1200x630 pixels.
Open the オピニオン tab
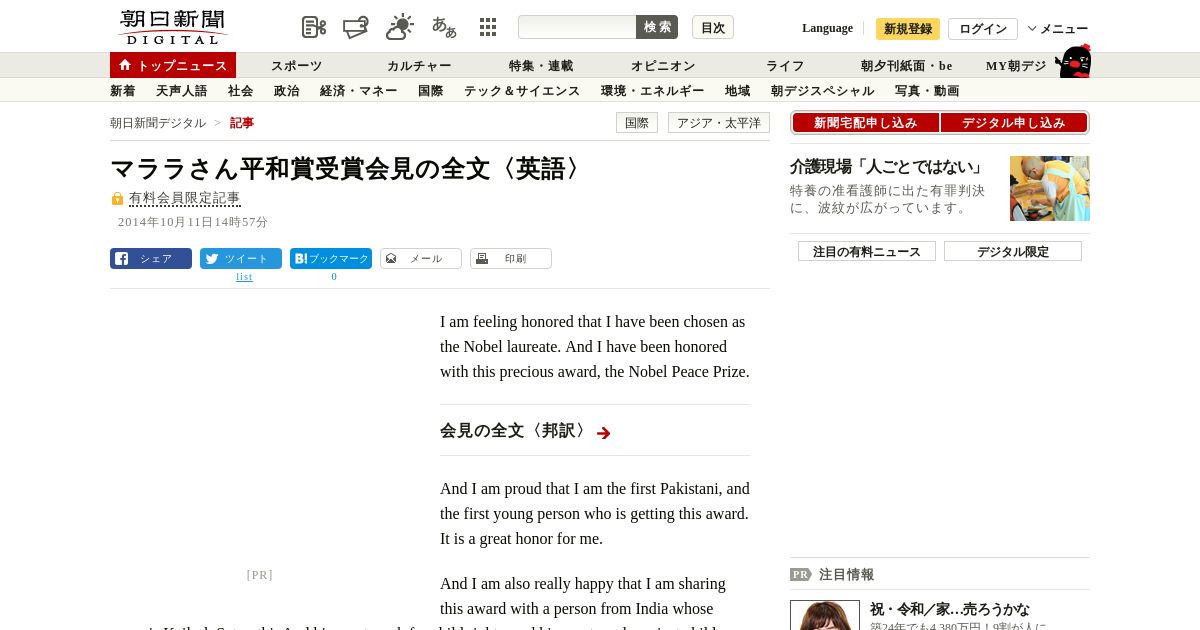pos(663,66)
